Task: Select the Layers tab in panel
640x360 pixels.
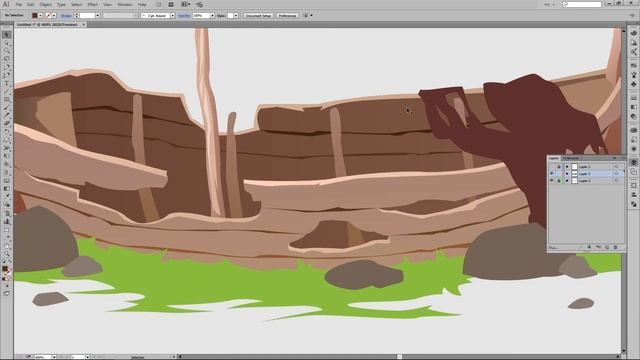Action: click(554, 158)
